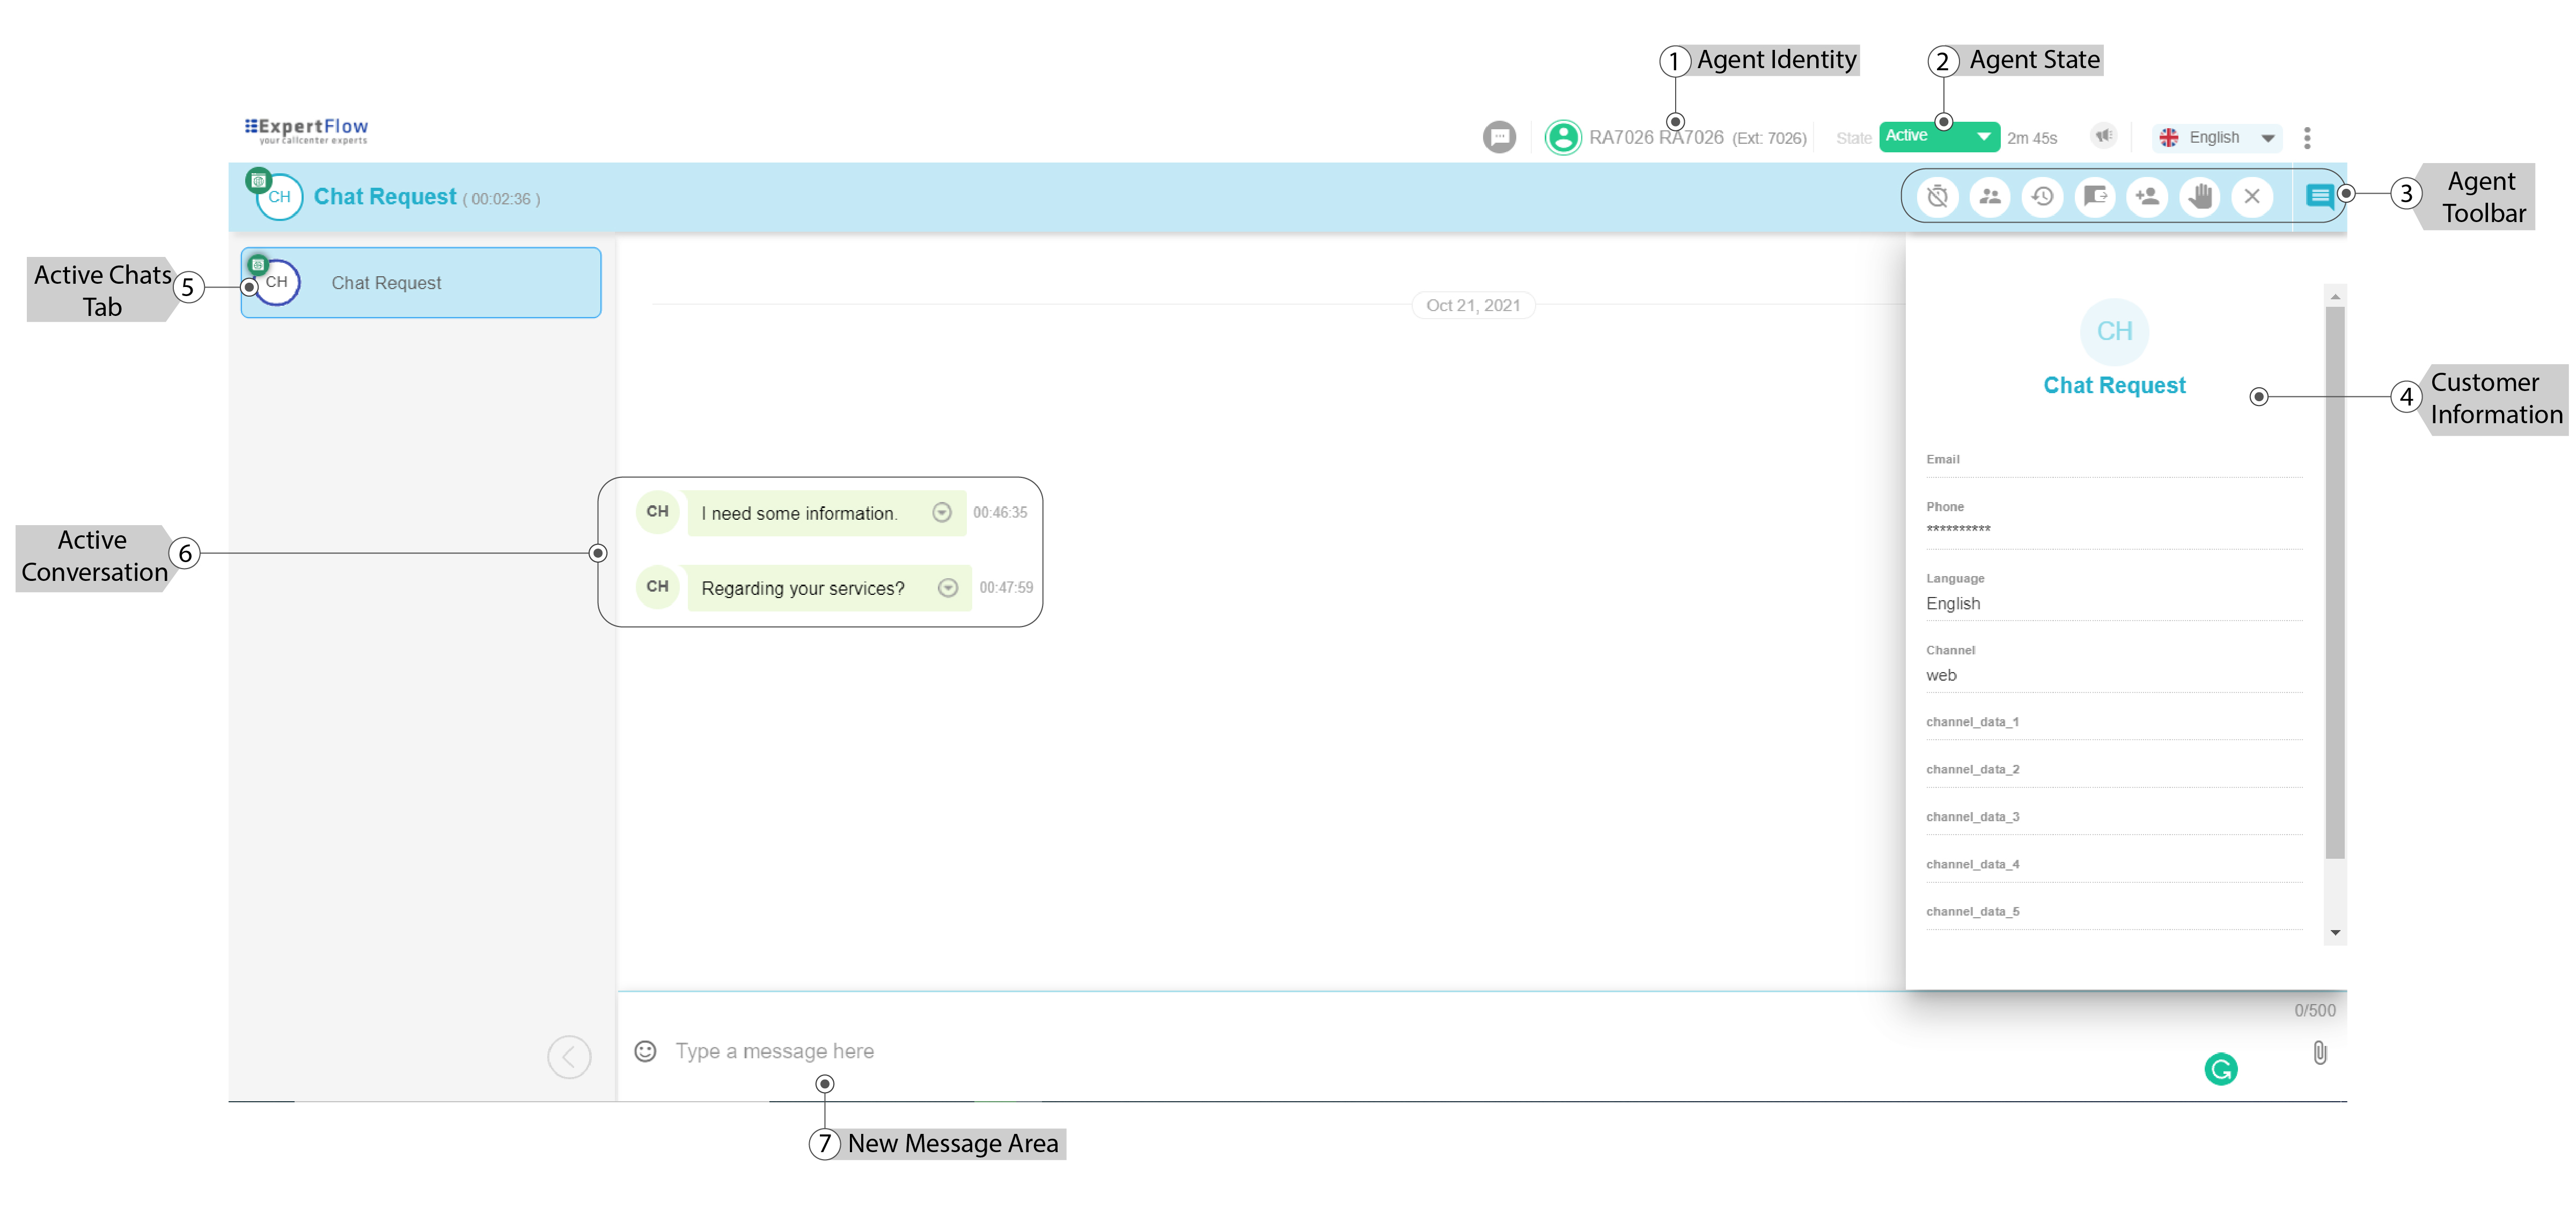Open the participants (two people) icon
Screen dimensions: 2576x1209
click(x=1990, y=196)
